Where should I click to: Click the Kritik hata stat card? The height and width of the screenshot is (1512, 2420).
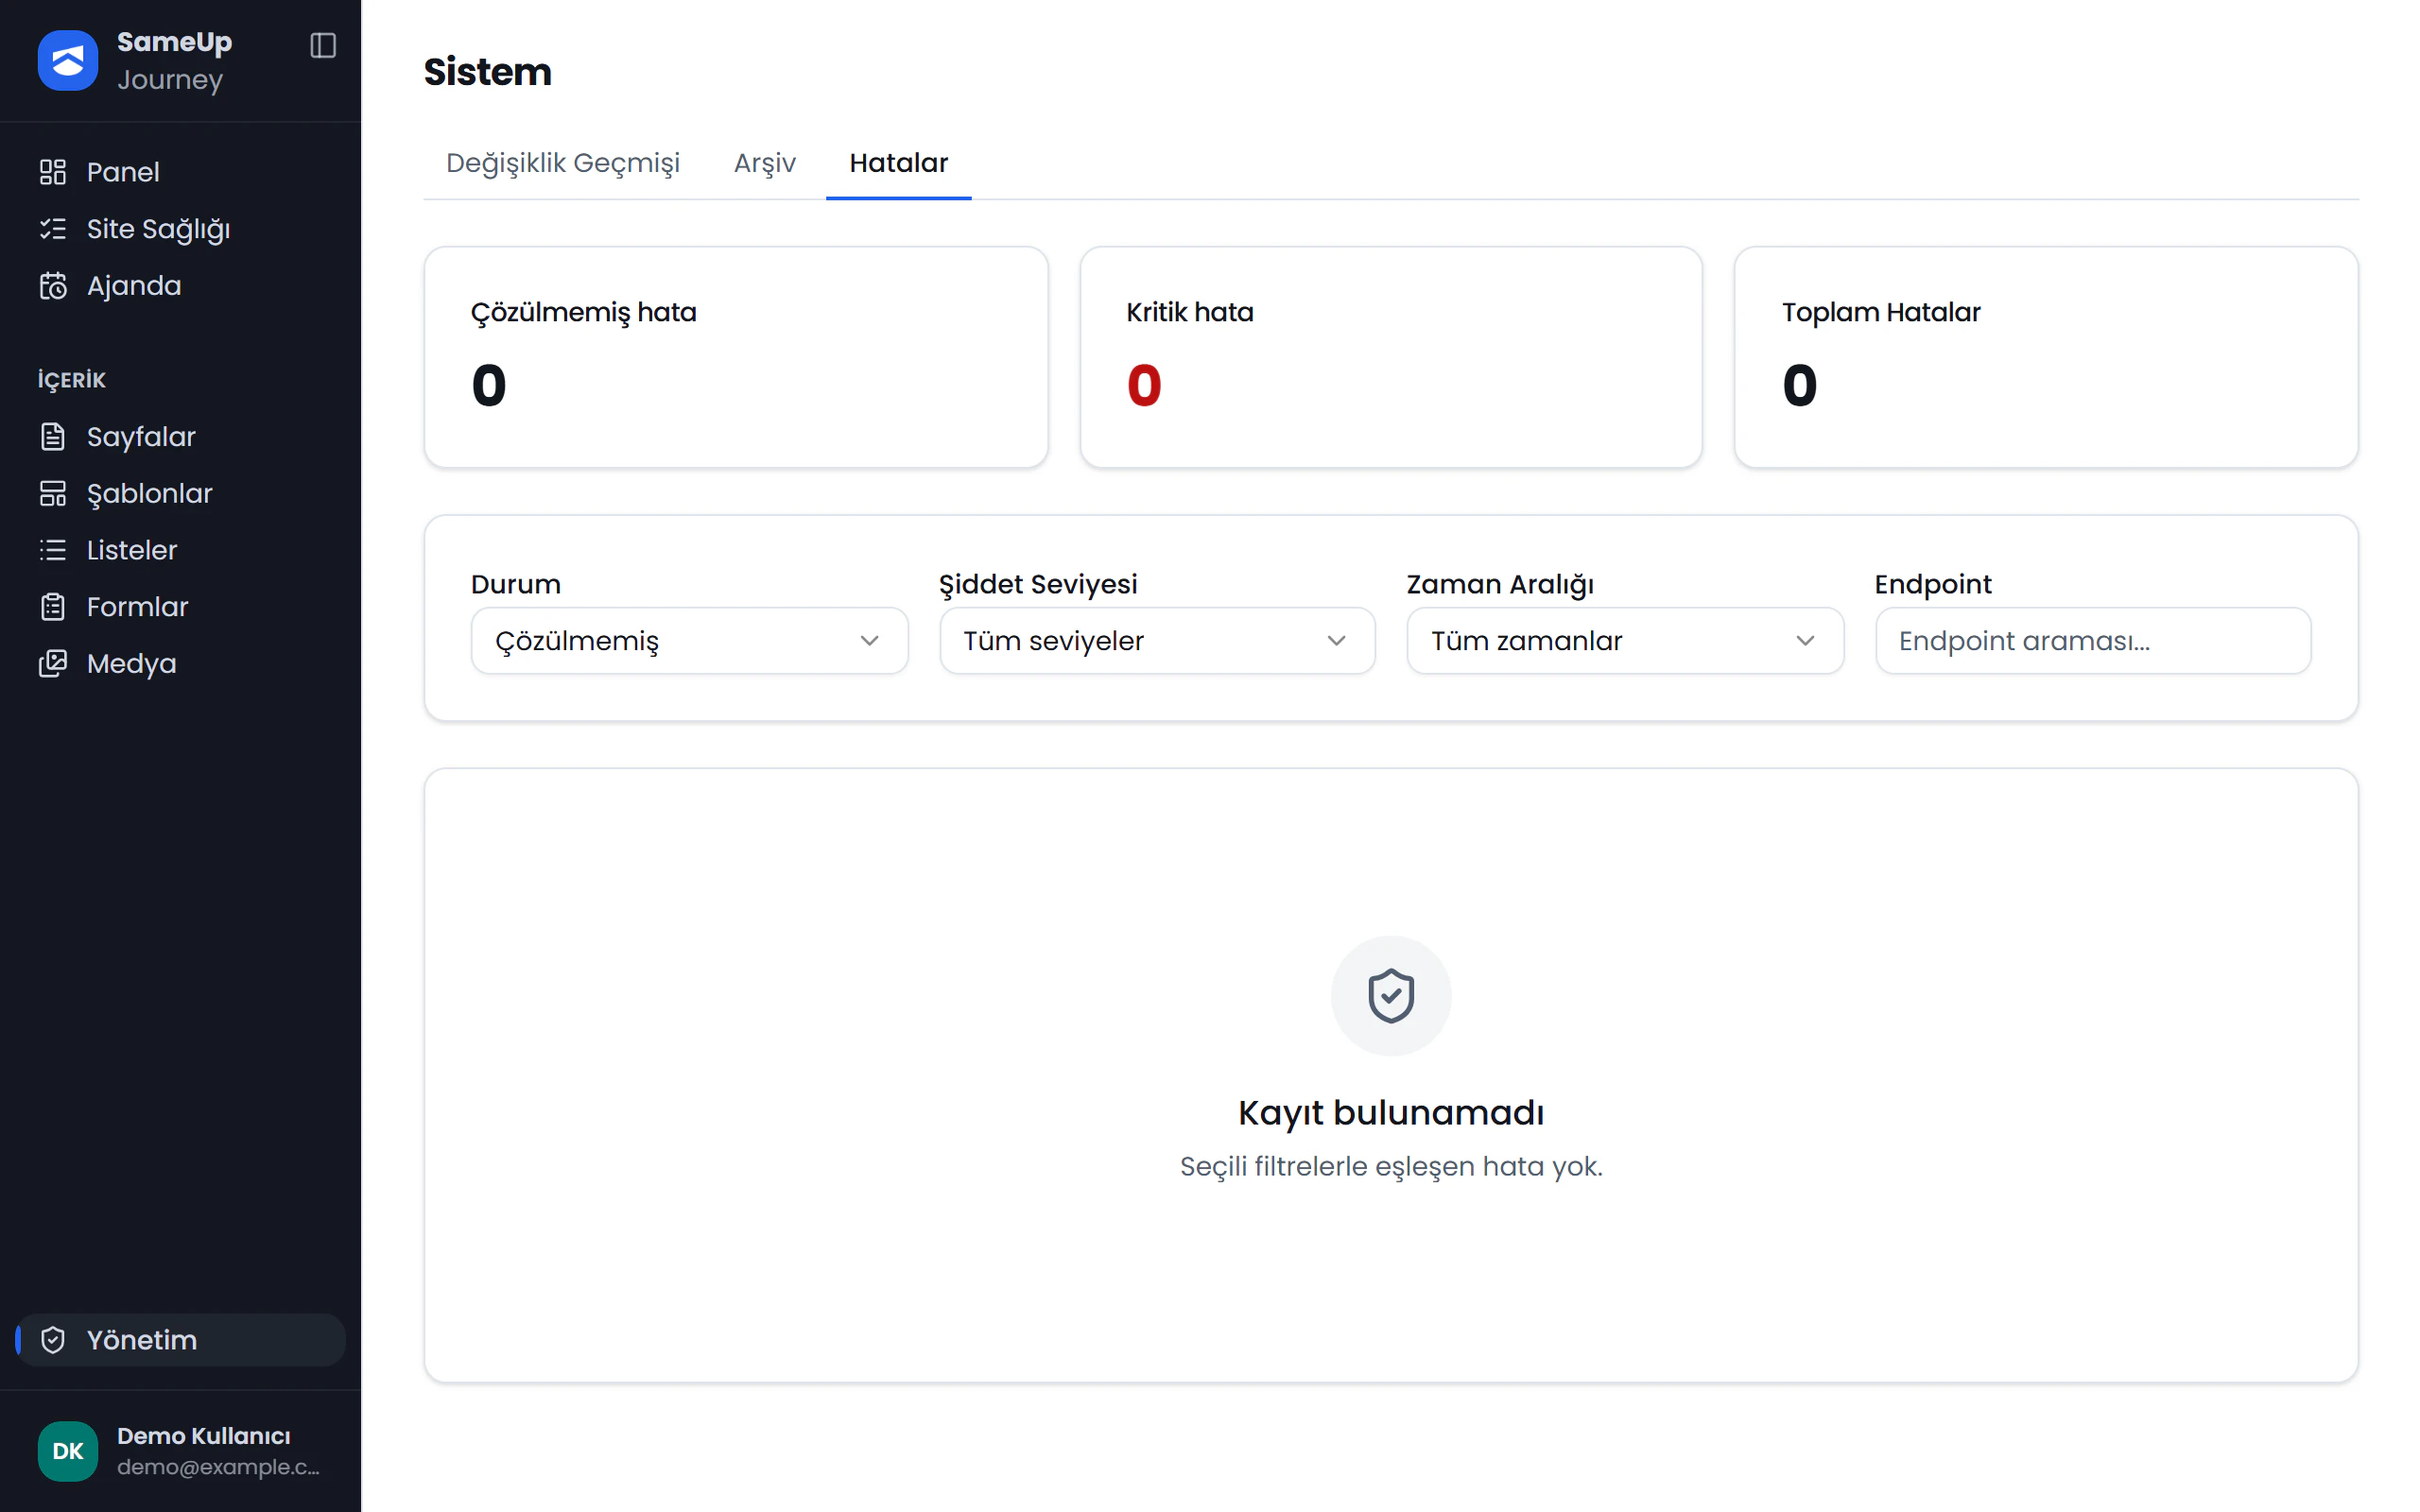click(1391, 357)
